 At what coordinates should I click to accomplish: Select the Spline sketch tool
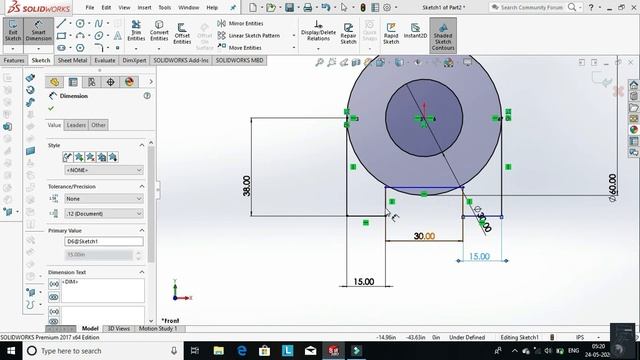tap(99, 24)
